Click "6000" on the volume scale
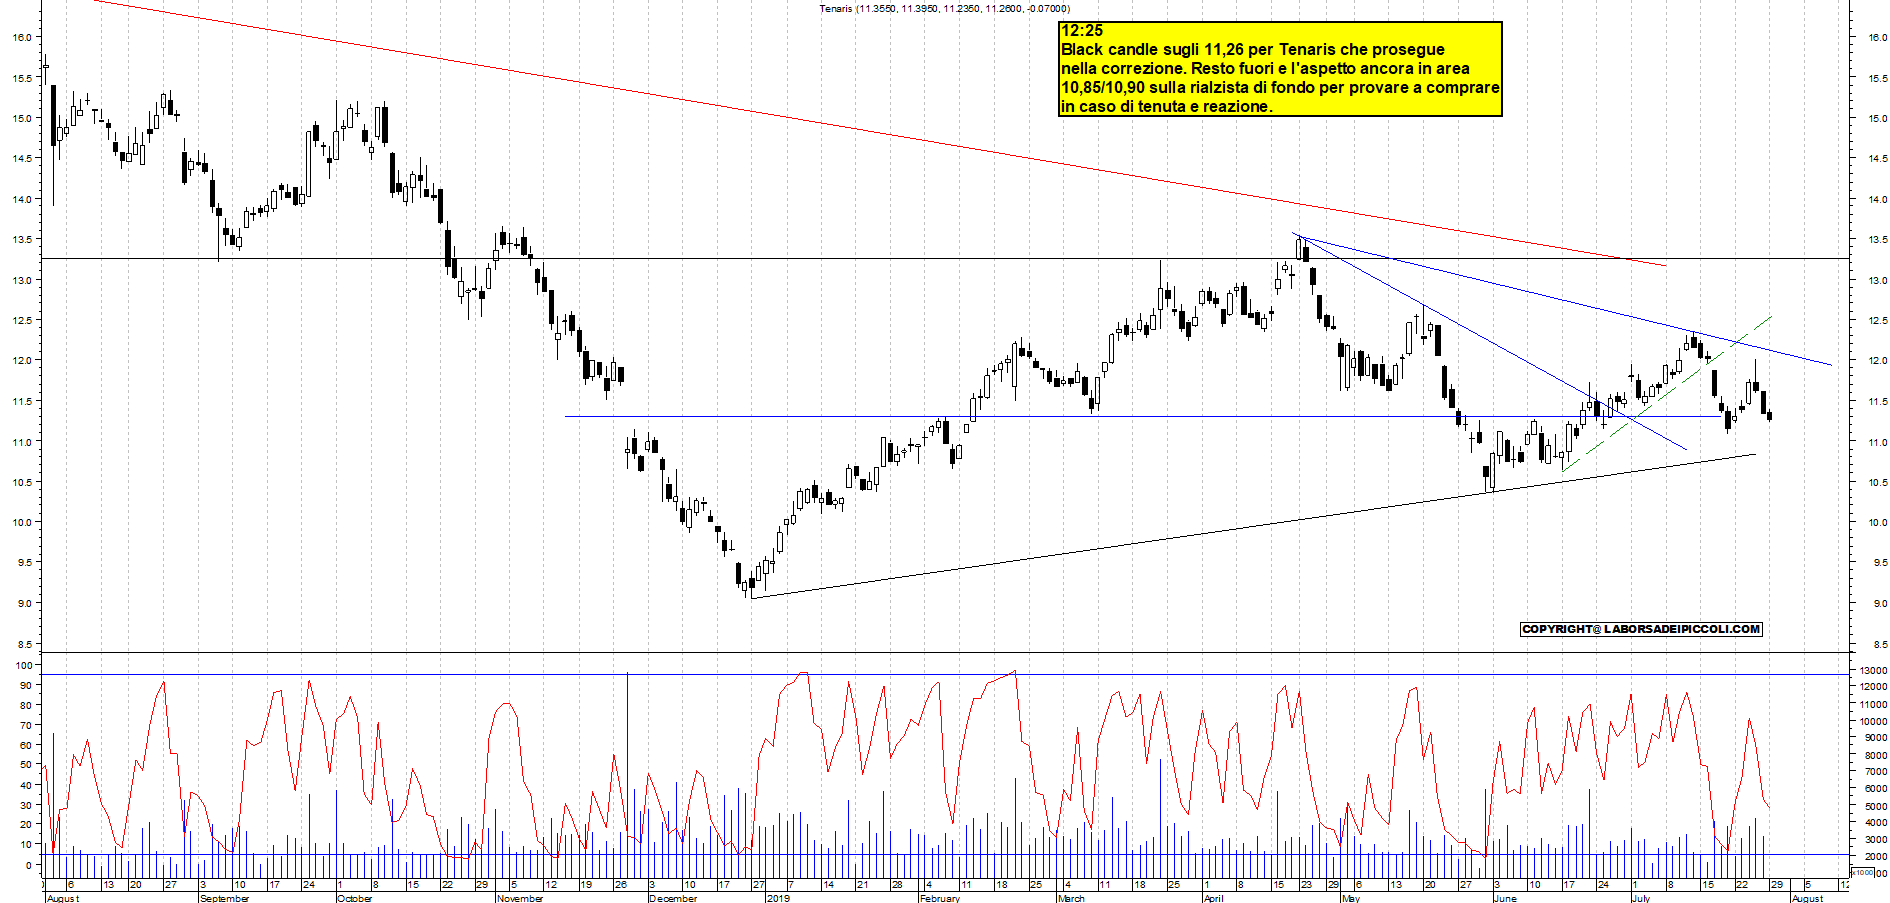This screenshot has width=1890, height=903. 1874,789
